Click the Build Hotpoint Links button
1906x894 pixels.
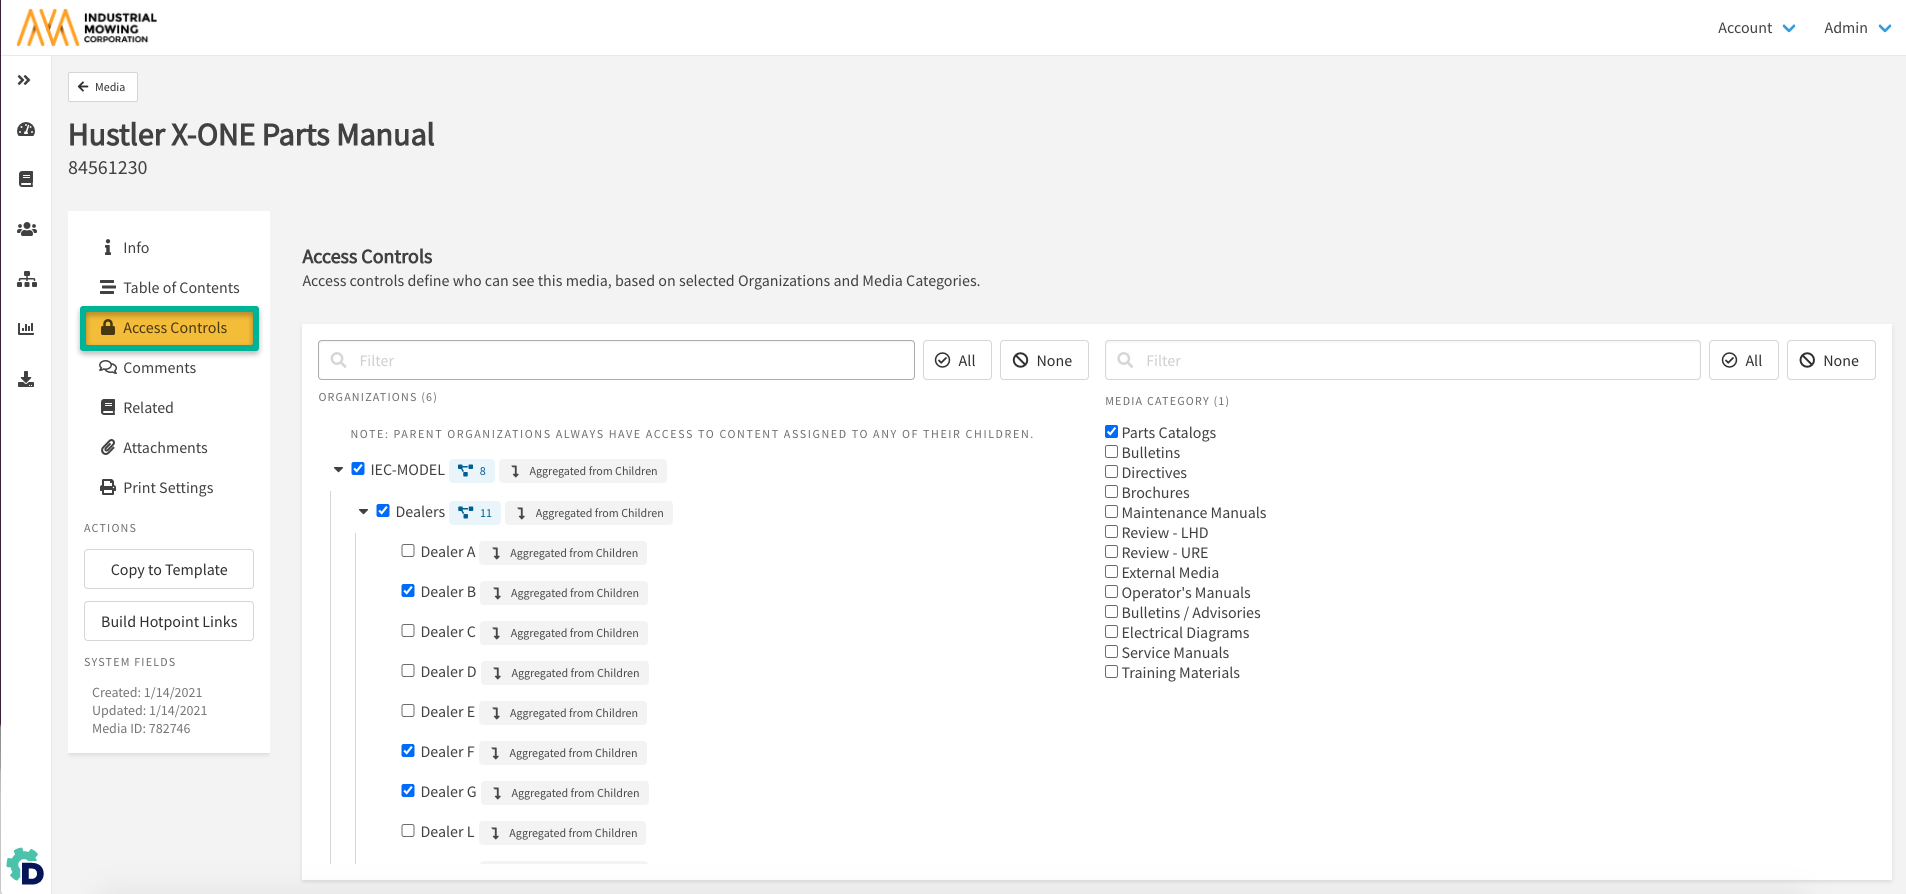169,621
